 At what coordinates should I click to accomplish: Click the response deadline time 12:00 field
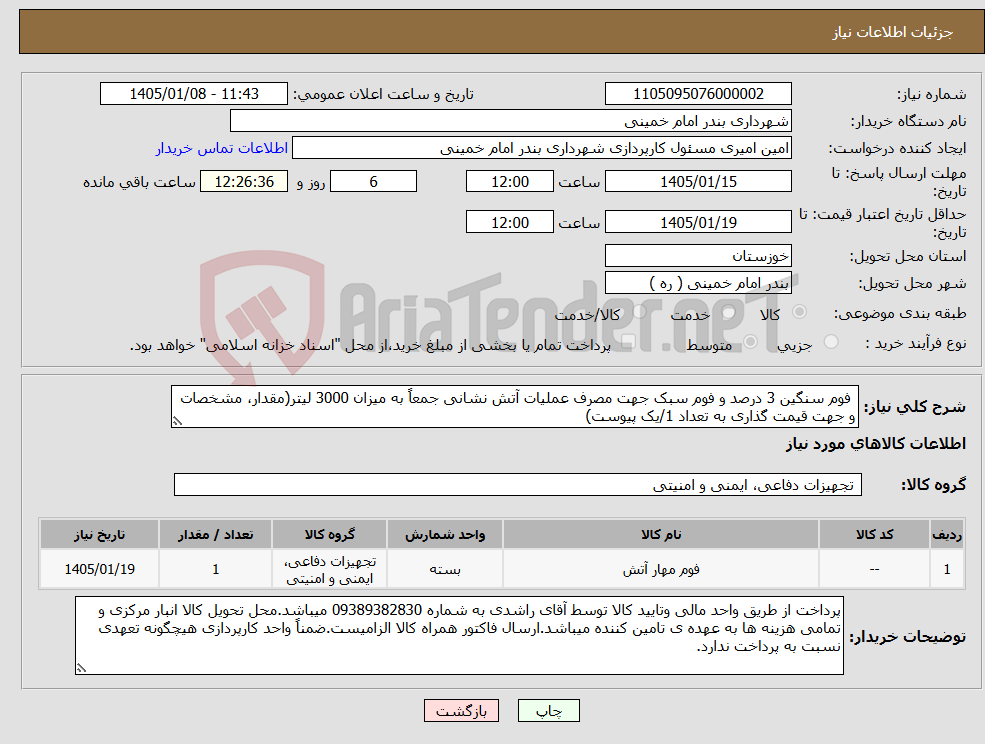coord(509,182)
